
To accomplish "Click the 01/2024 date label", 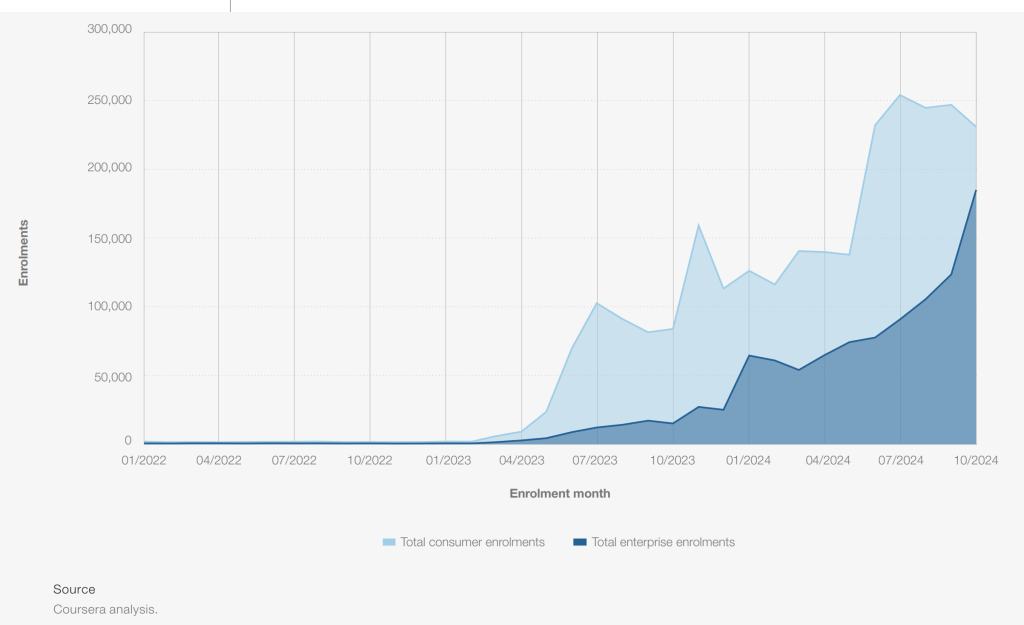I will point(749,461).
